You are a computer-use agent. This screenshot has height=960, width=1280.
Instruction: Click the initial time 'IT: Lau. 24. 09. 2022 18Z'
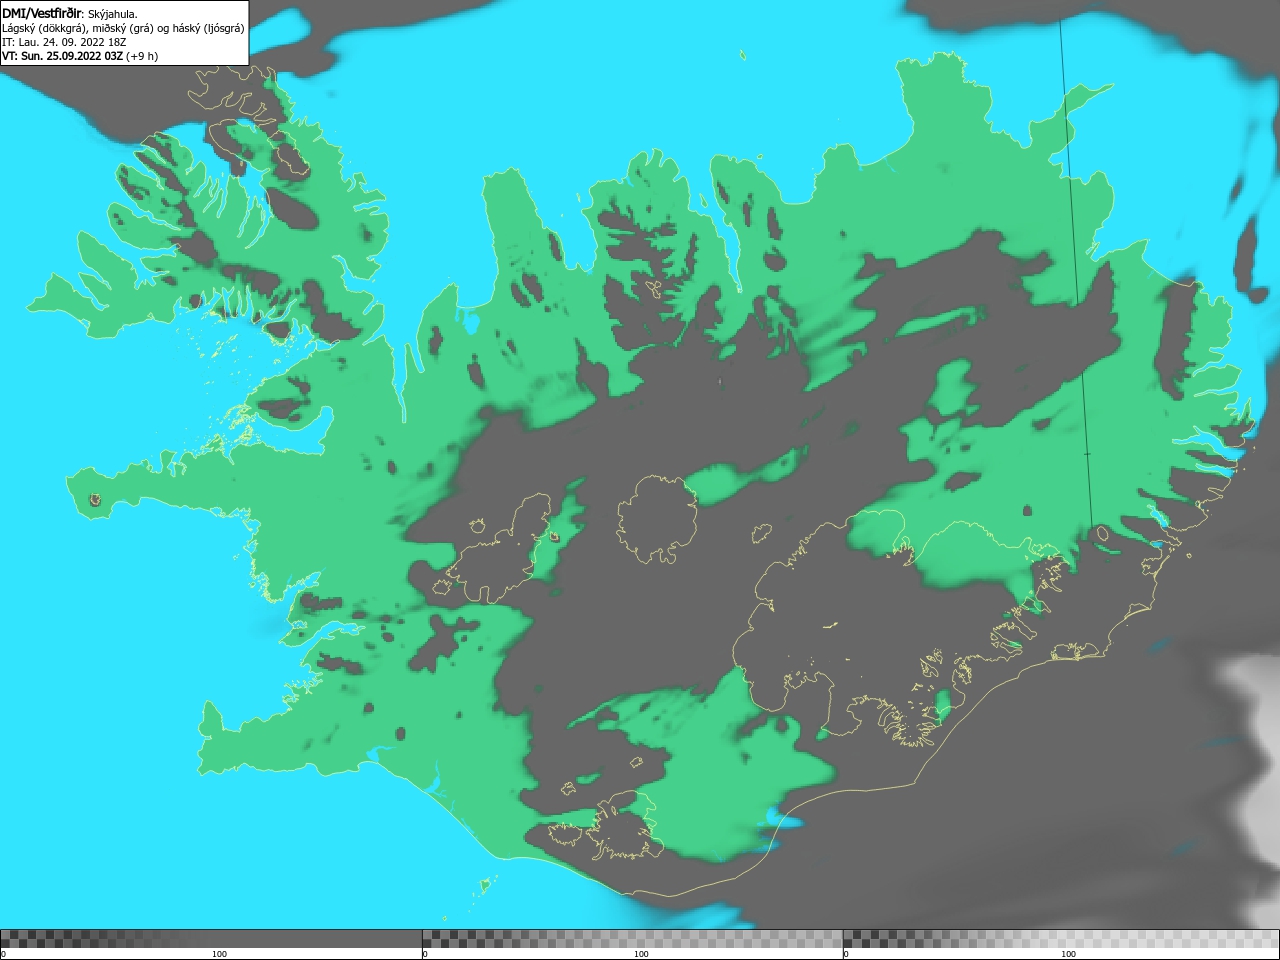pyautogui.click(x=64, y=42)
